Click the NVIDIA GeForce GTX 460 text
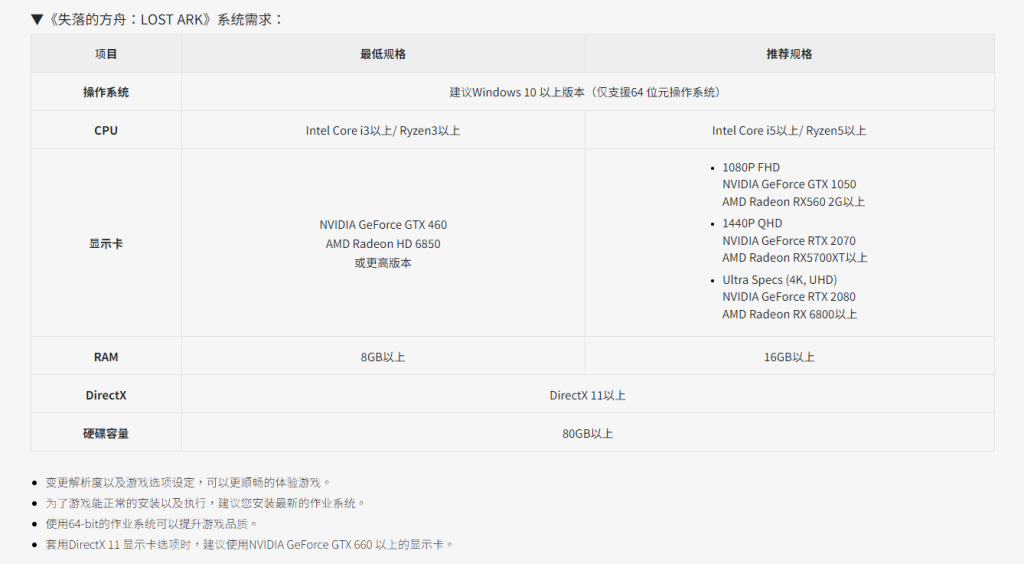The image size is (1024, 564). coord(383,225)
